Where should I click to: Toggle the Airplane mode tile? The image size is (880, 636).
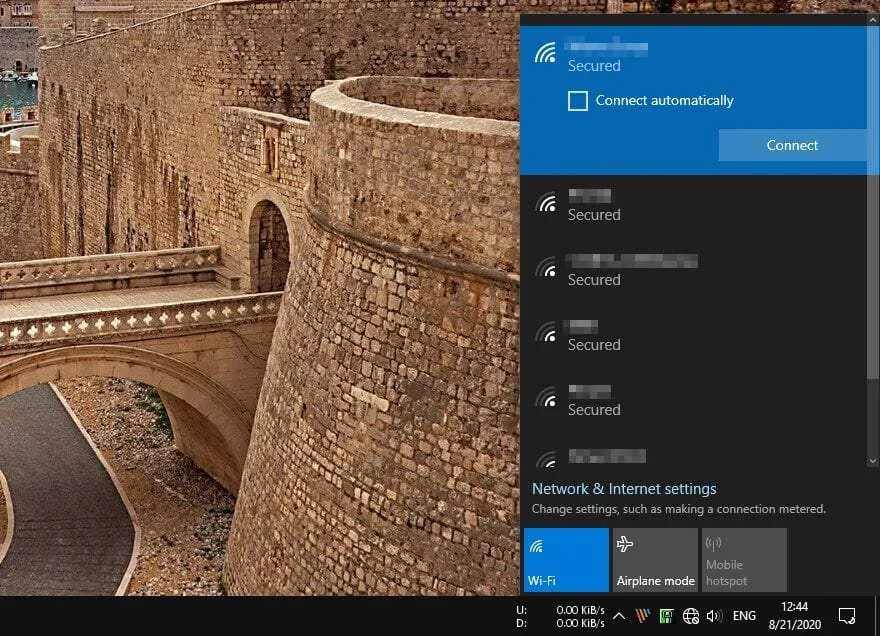coord(655,560)
